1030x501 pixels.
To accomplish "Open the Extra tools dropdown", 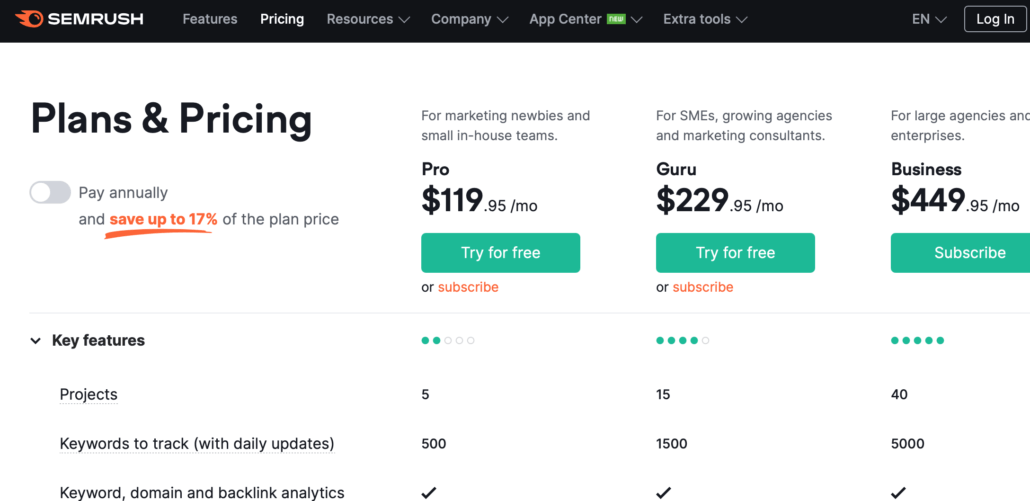I will tap(705, 19).
